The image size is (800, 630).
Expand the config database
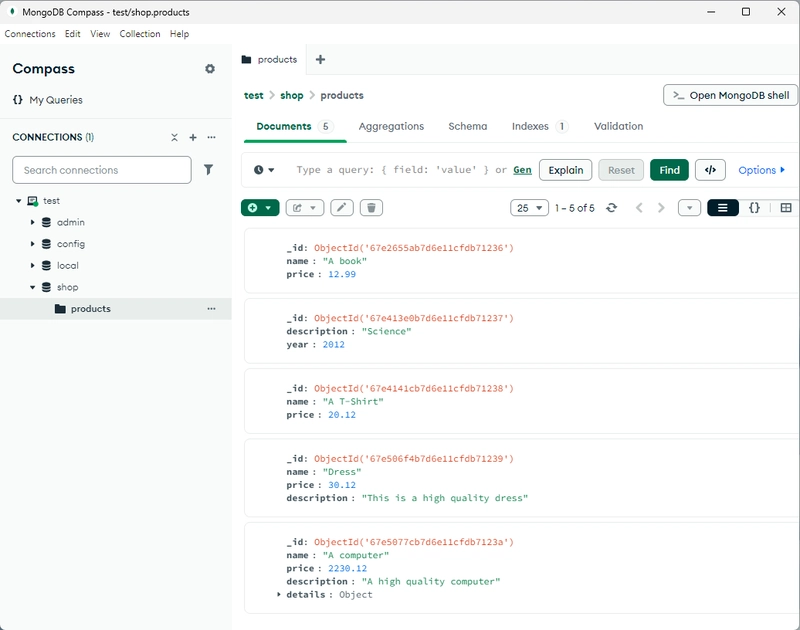point(32,244)
